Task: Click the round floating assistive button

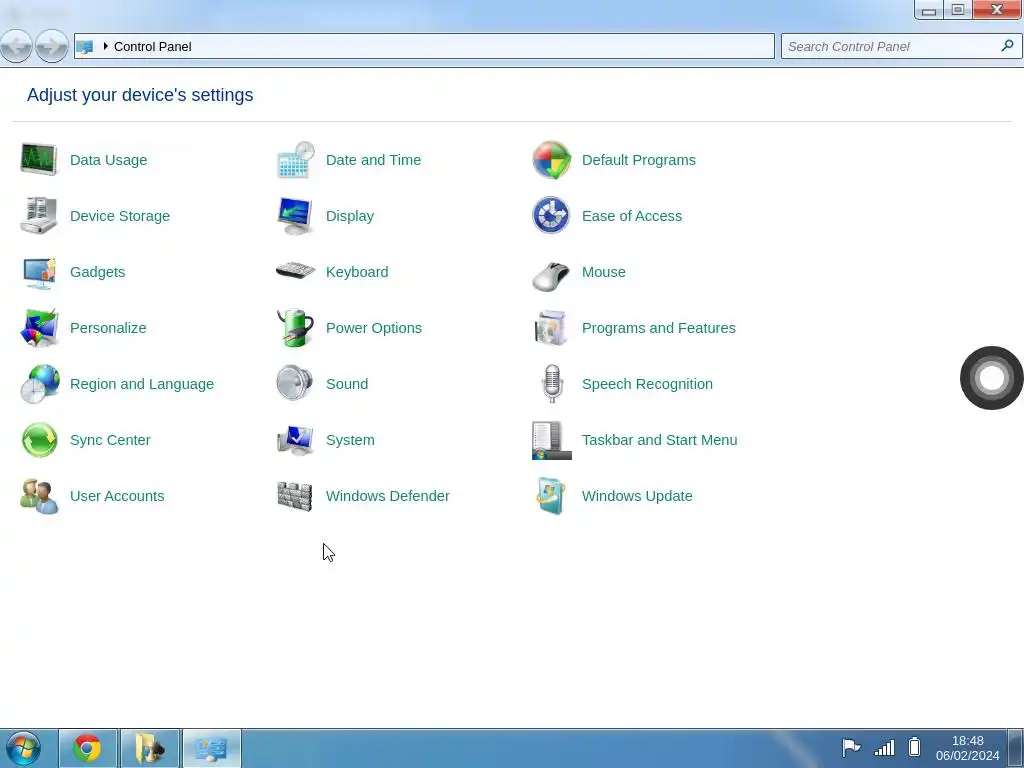Action: 991,377
